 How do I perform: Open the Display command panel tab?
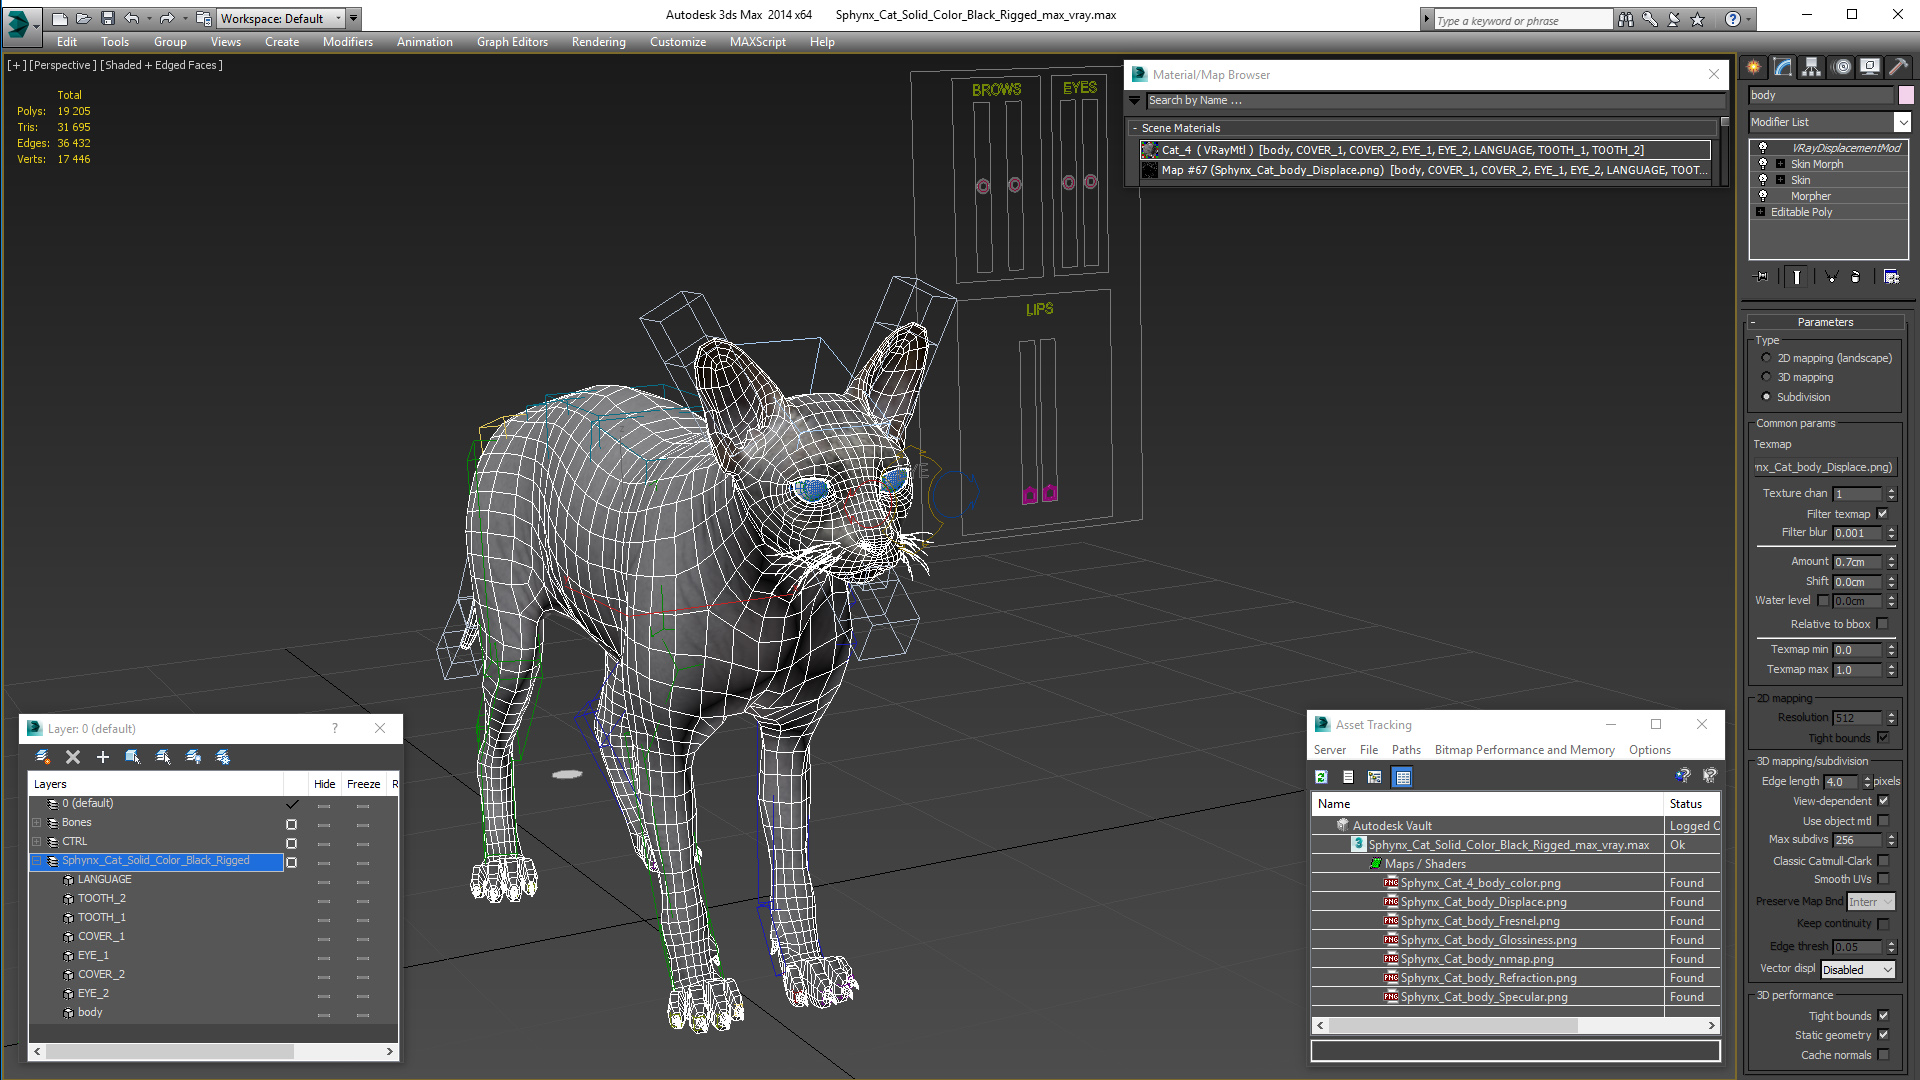[1870, 67]
